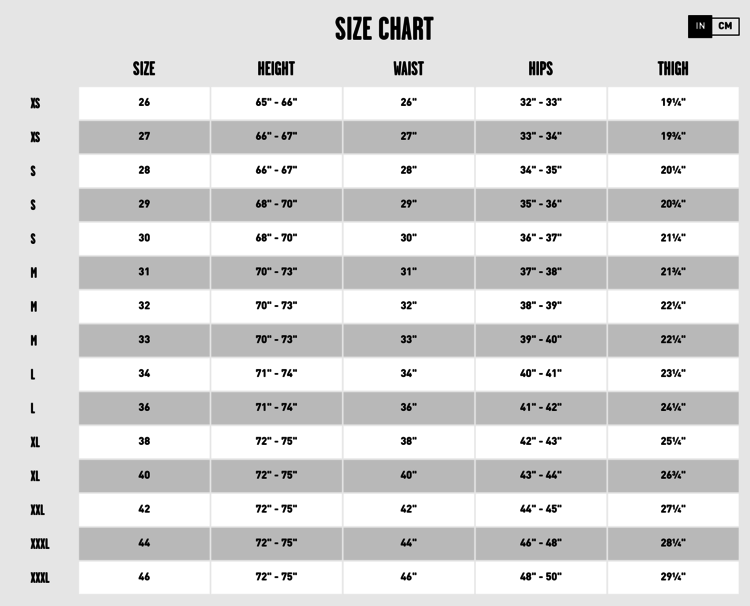Screen dimensions: 750x606
Task: Switch units to CM
Action: click(726, 26)
